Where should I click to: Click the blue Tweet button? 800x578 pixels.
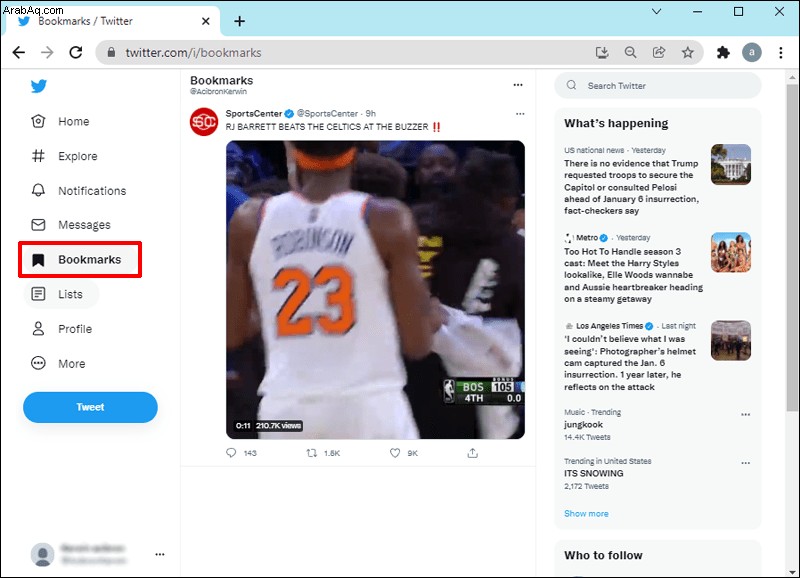pyautogui.click(x=90, y=407)
